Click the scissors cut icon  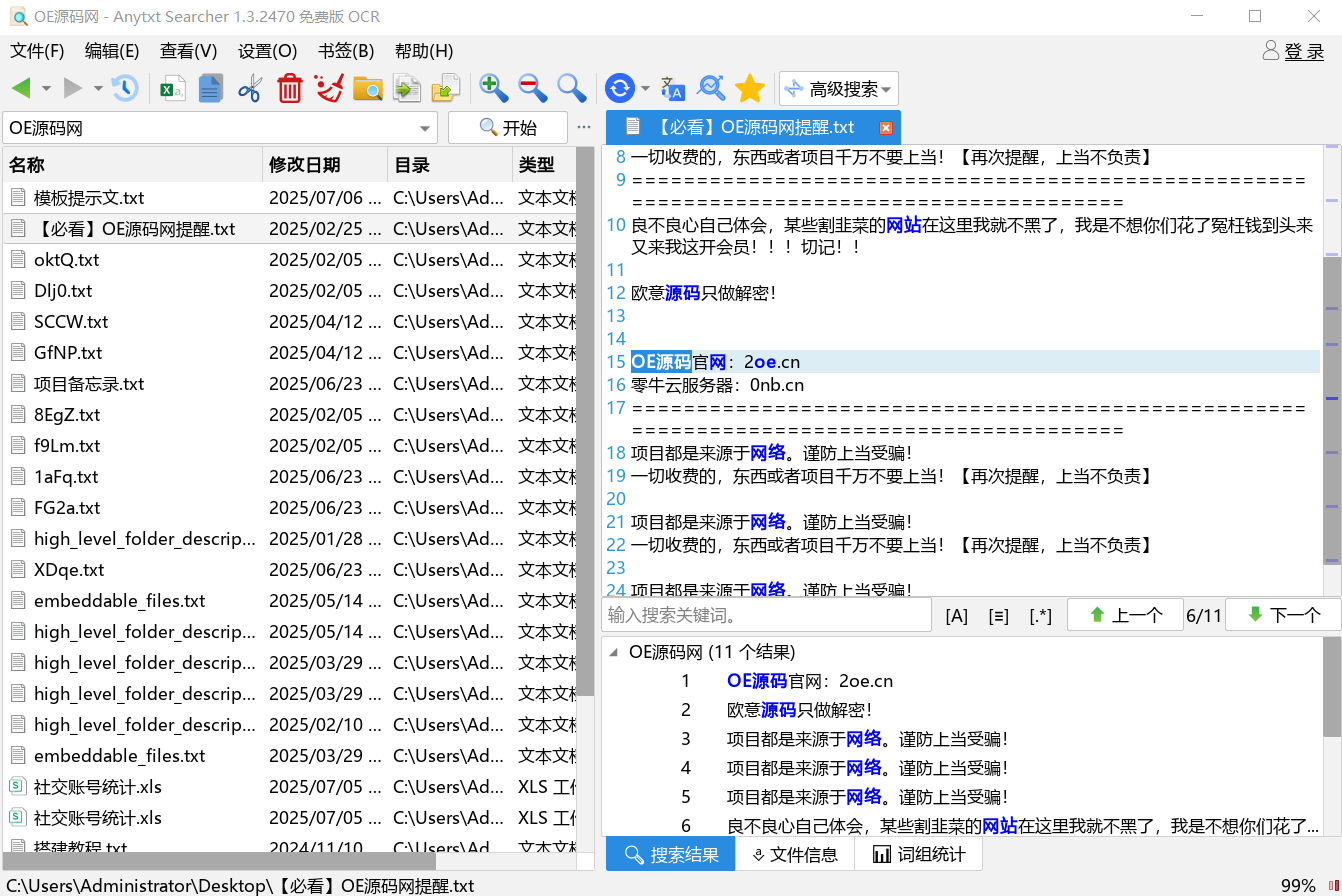[249, 89]
